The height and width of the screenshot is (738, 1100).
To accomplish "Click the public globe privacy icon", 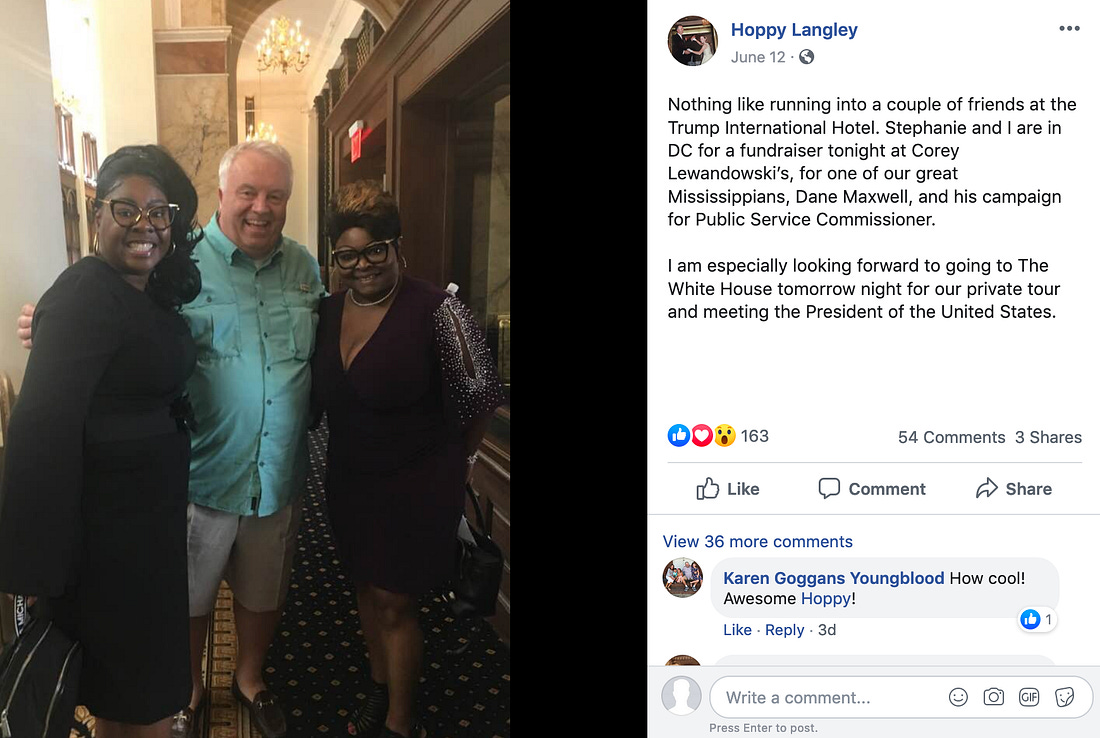I will (x=807, y=57).
